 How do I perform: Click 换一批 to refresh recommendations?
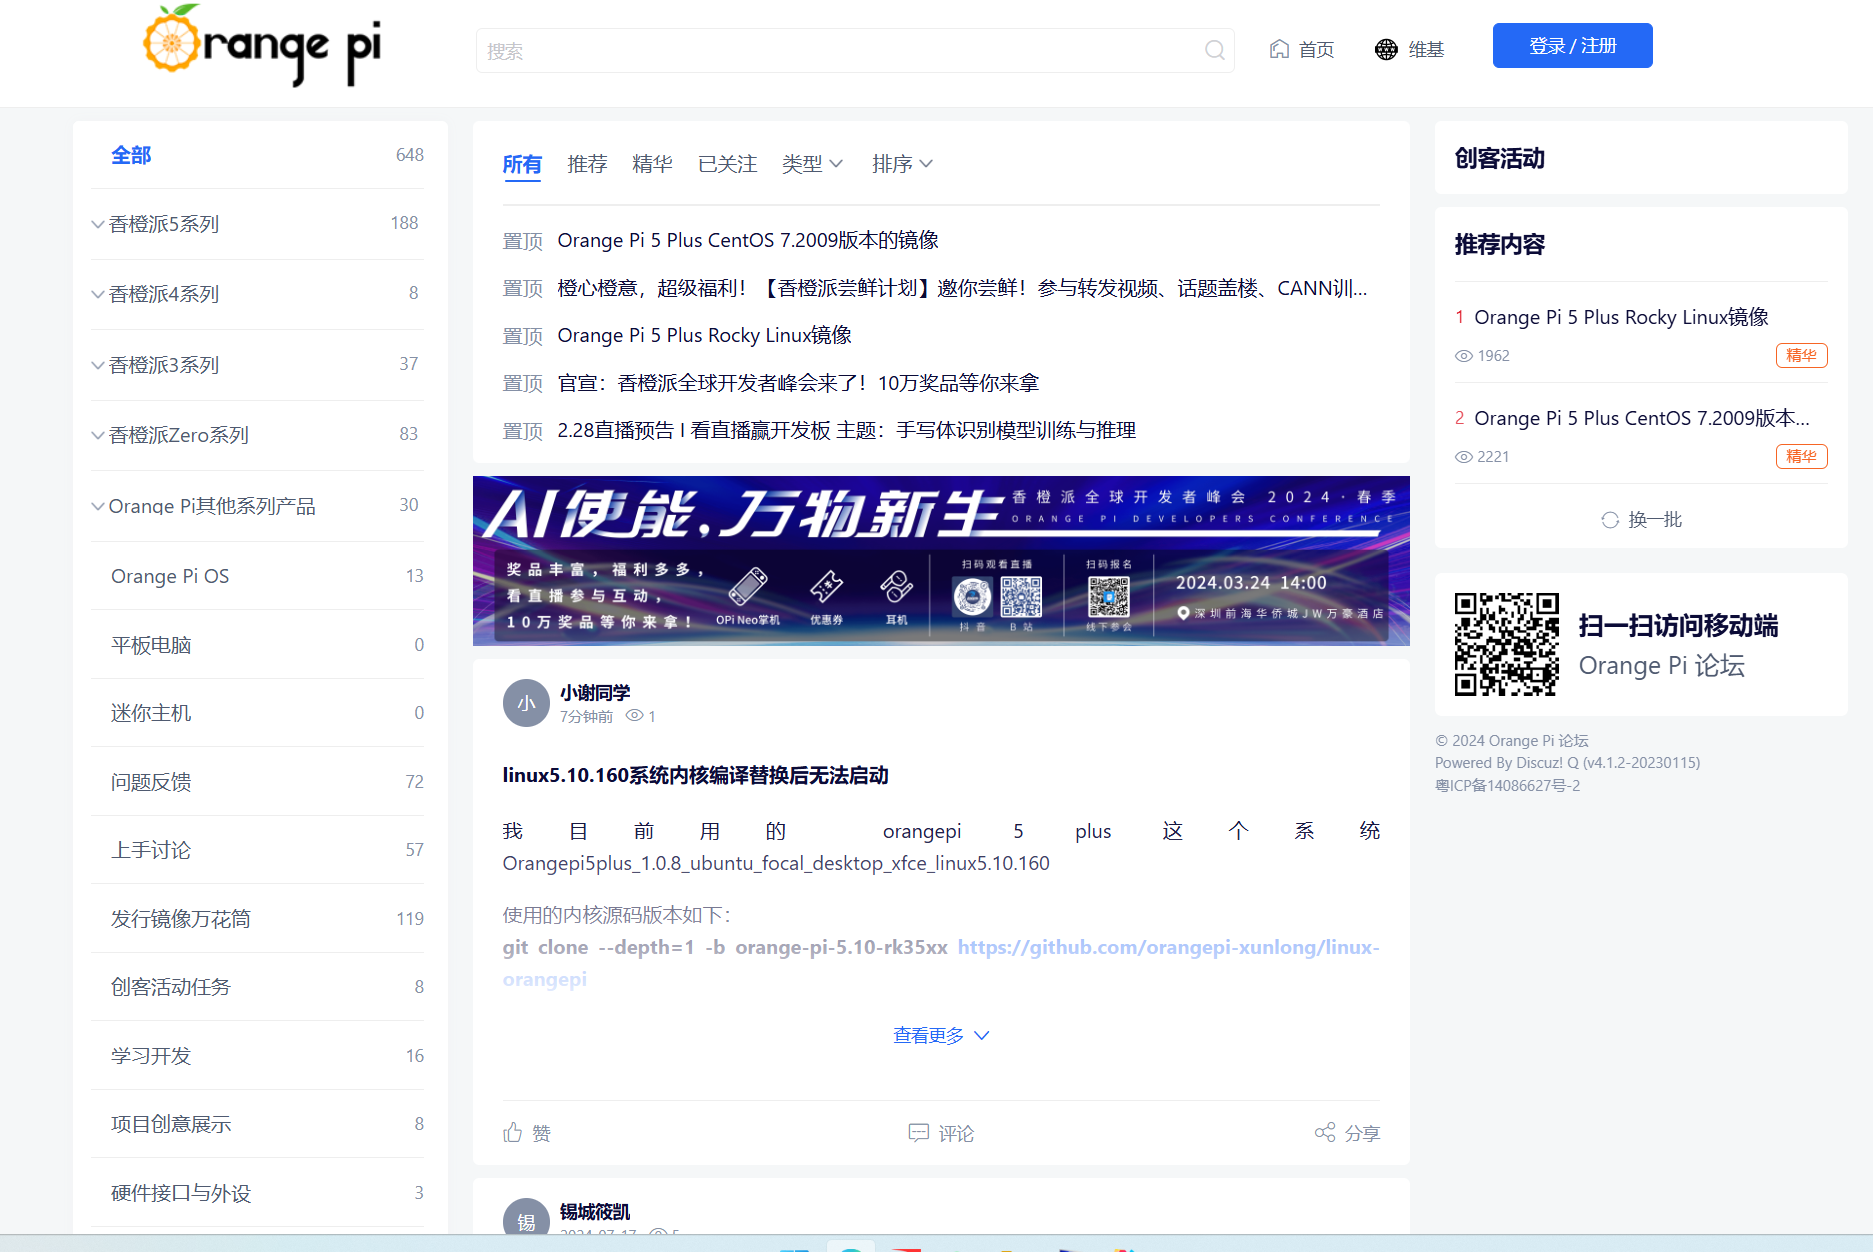pos(1655,520)
